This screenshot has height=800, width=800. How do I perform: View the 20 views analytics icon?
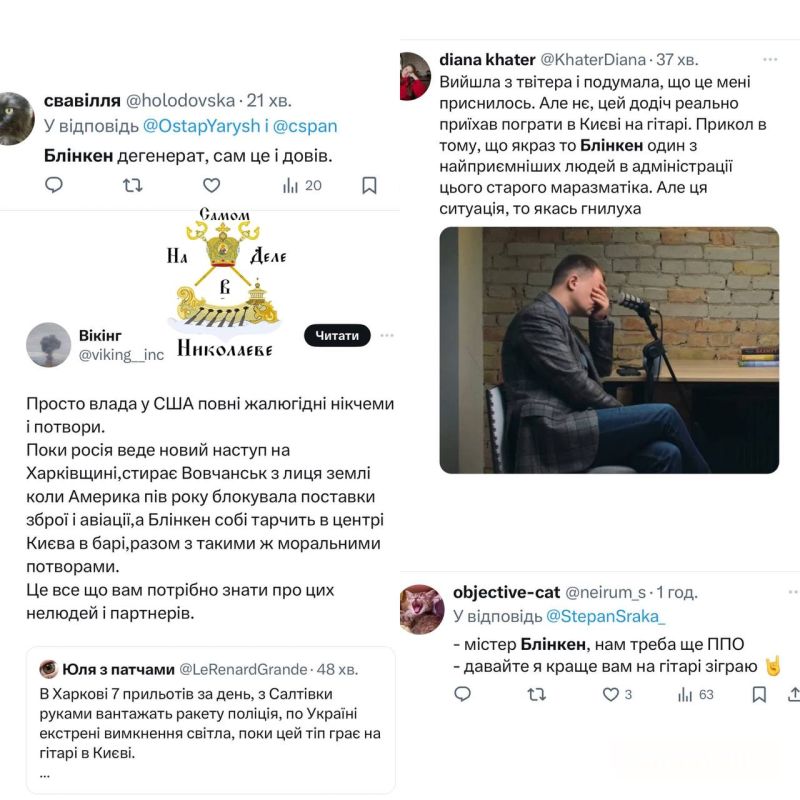pos(290,186)
